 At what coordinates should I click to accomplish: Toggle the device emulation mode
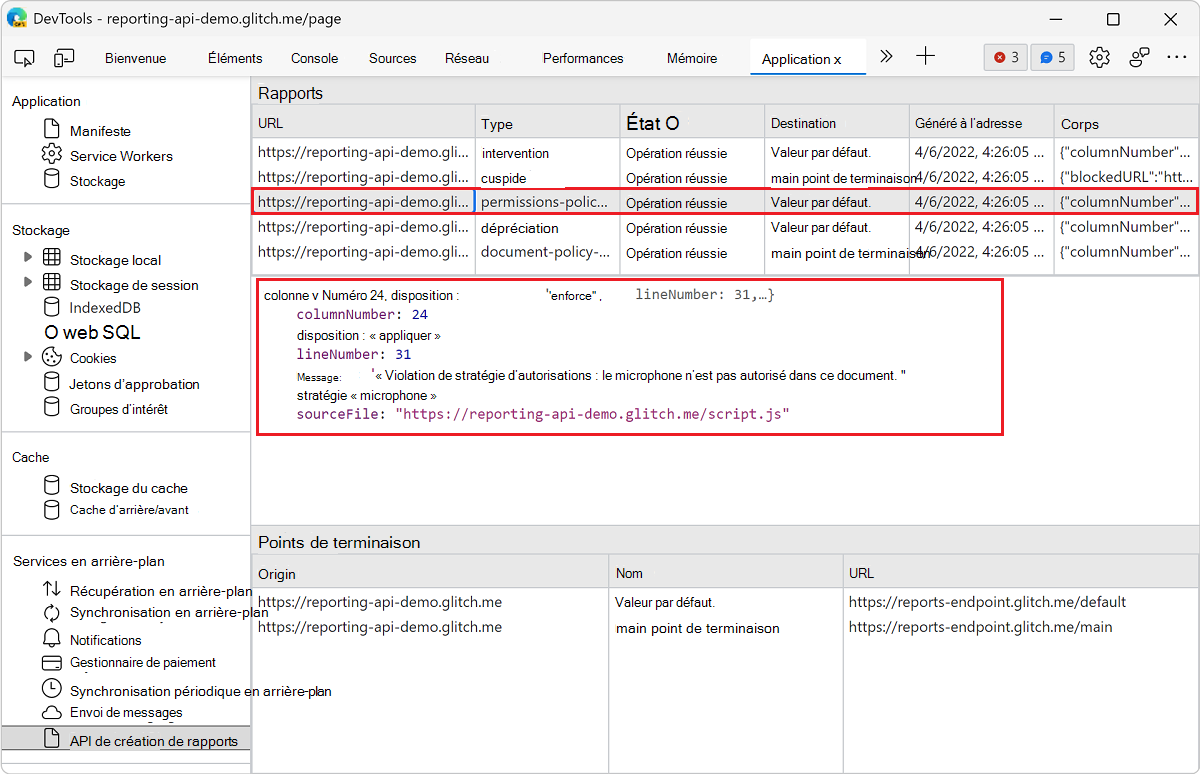click(64, 57)
